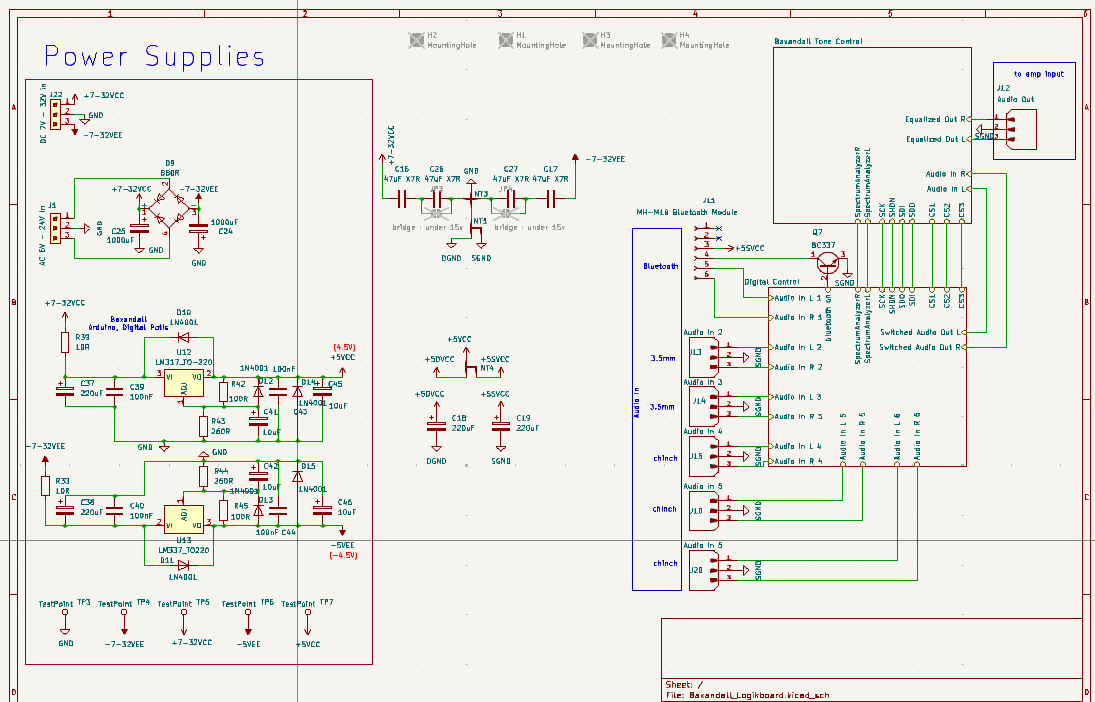Image resolution: width=1095 pixels, height=702 pixels.
Task: Select transistor Q7 BC337 symbol
Action: click(829, 264)
